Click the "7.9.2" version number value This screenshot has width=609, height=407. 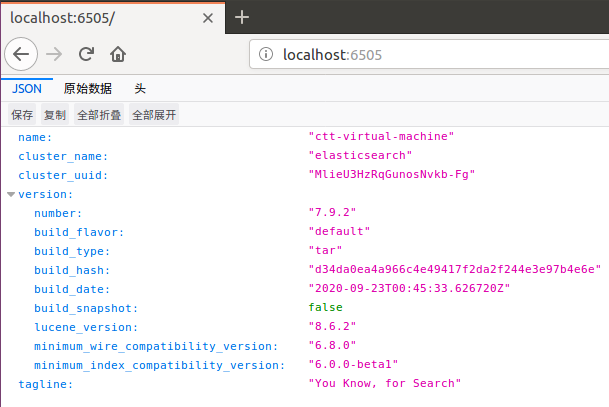tap(332, 212)
